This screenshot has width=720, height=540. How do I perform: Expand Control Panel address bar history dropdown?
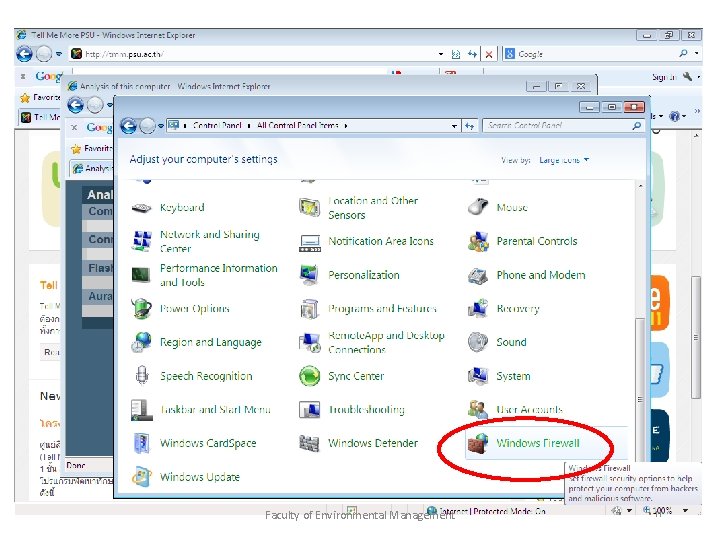pos(454,126)
